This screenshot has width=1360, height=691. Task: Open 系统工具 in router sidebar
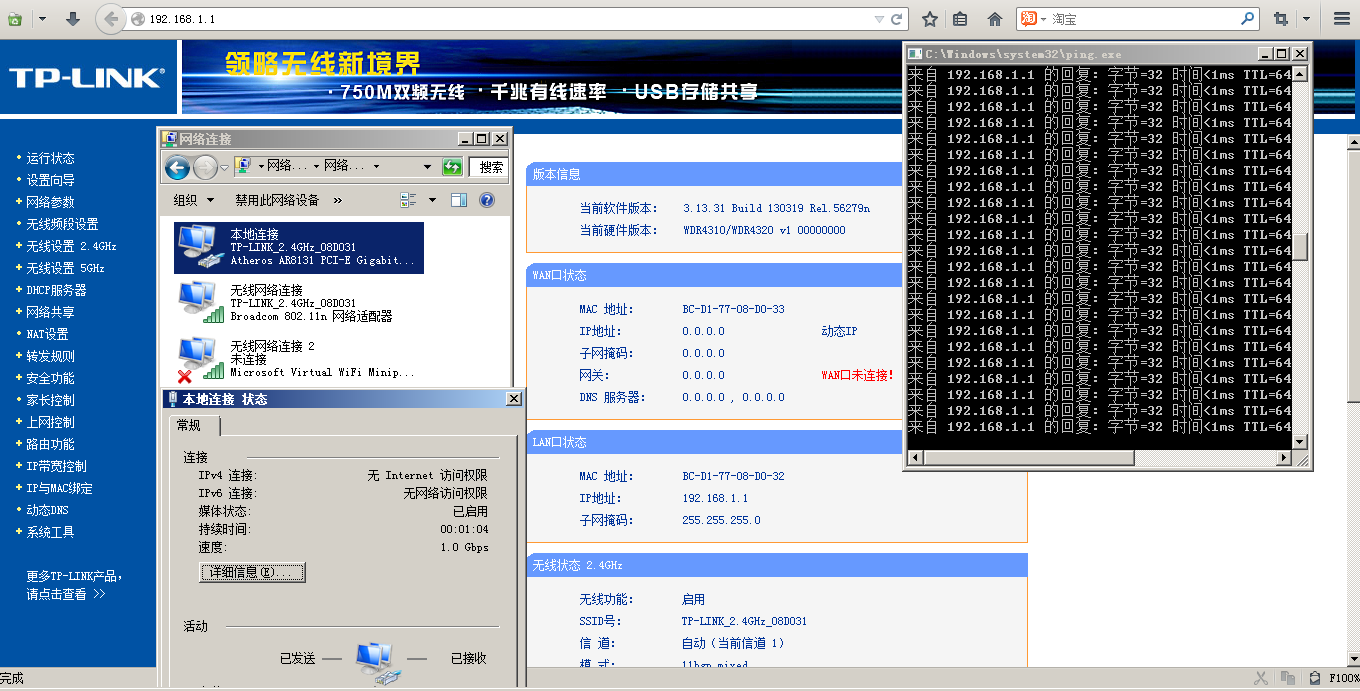click(x=50, y=532)
